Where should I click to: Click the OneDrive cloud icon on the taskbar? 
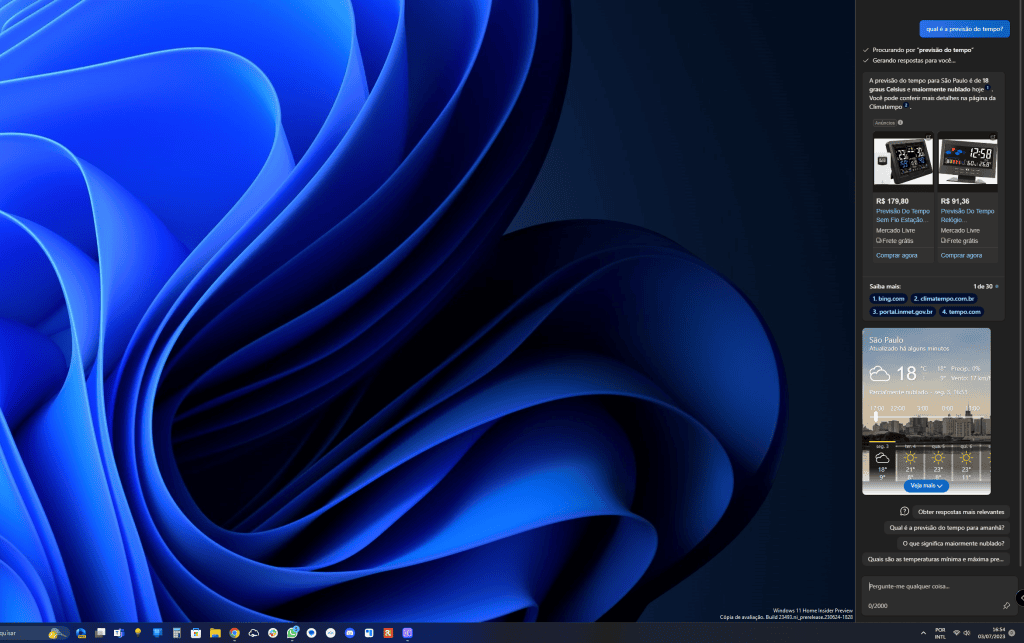253,632
